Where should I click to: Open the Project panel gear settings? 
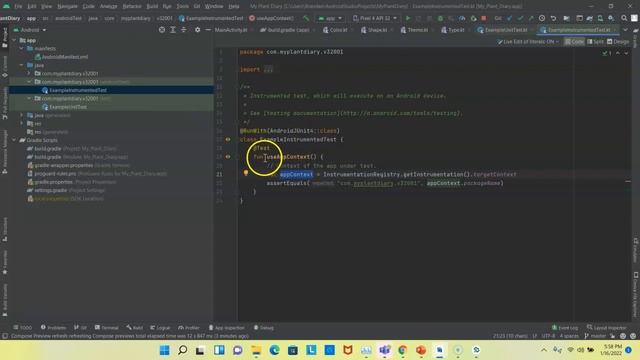click(x=198, y=30)
